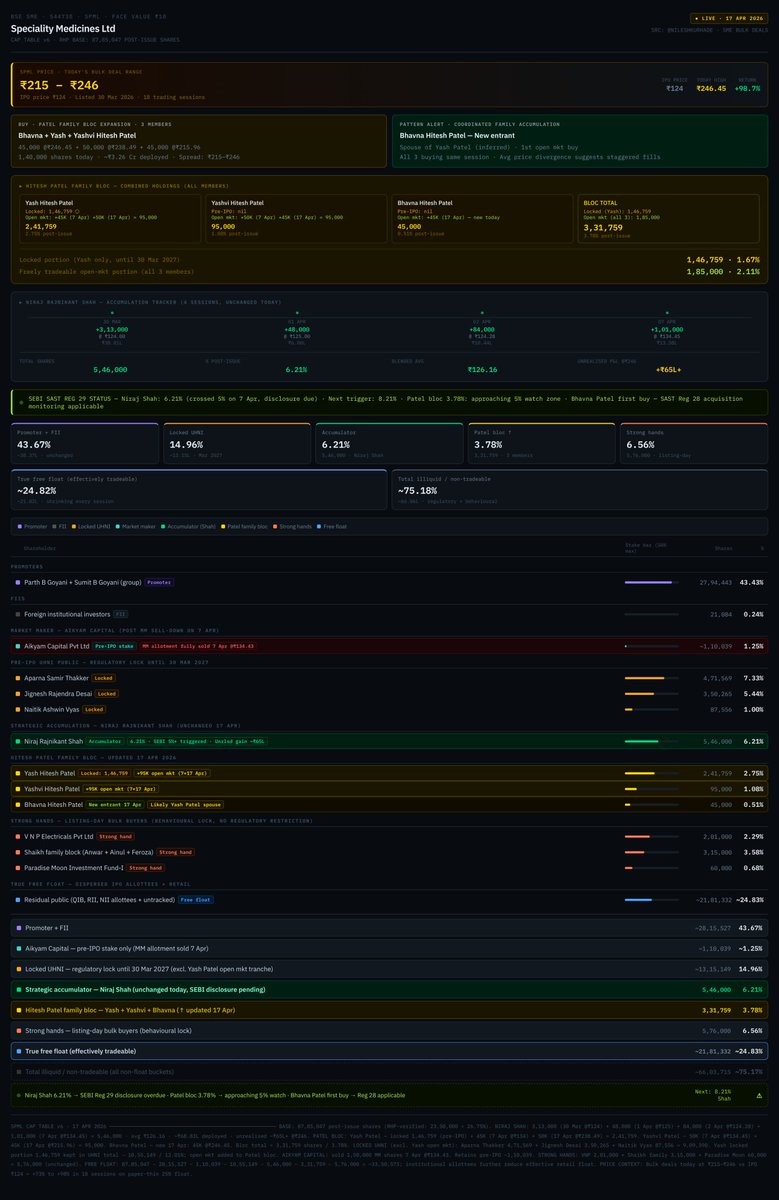The height and width of the screenshot is (1200, 779).
Task: Select the Patel family bloc legend item
Action: 246,525
